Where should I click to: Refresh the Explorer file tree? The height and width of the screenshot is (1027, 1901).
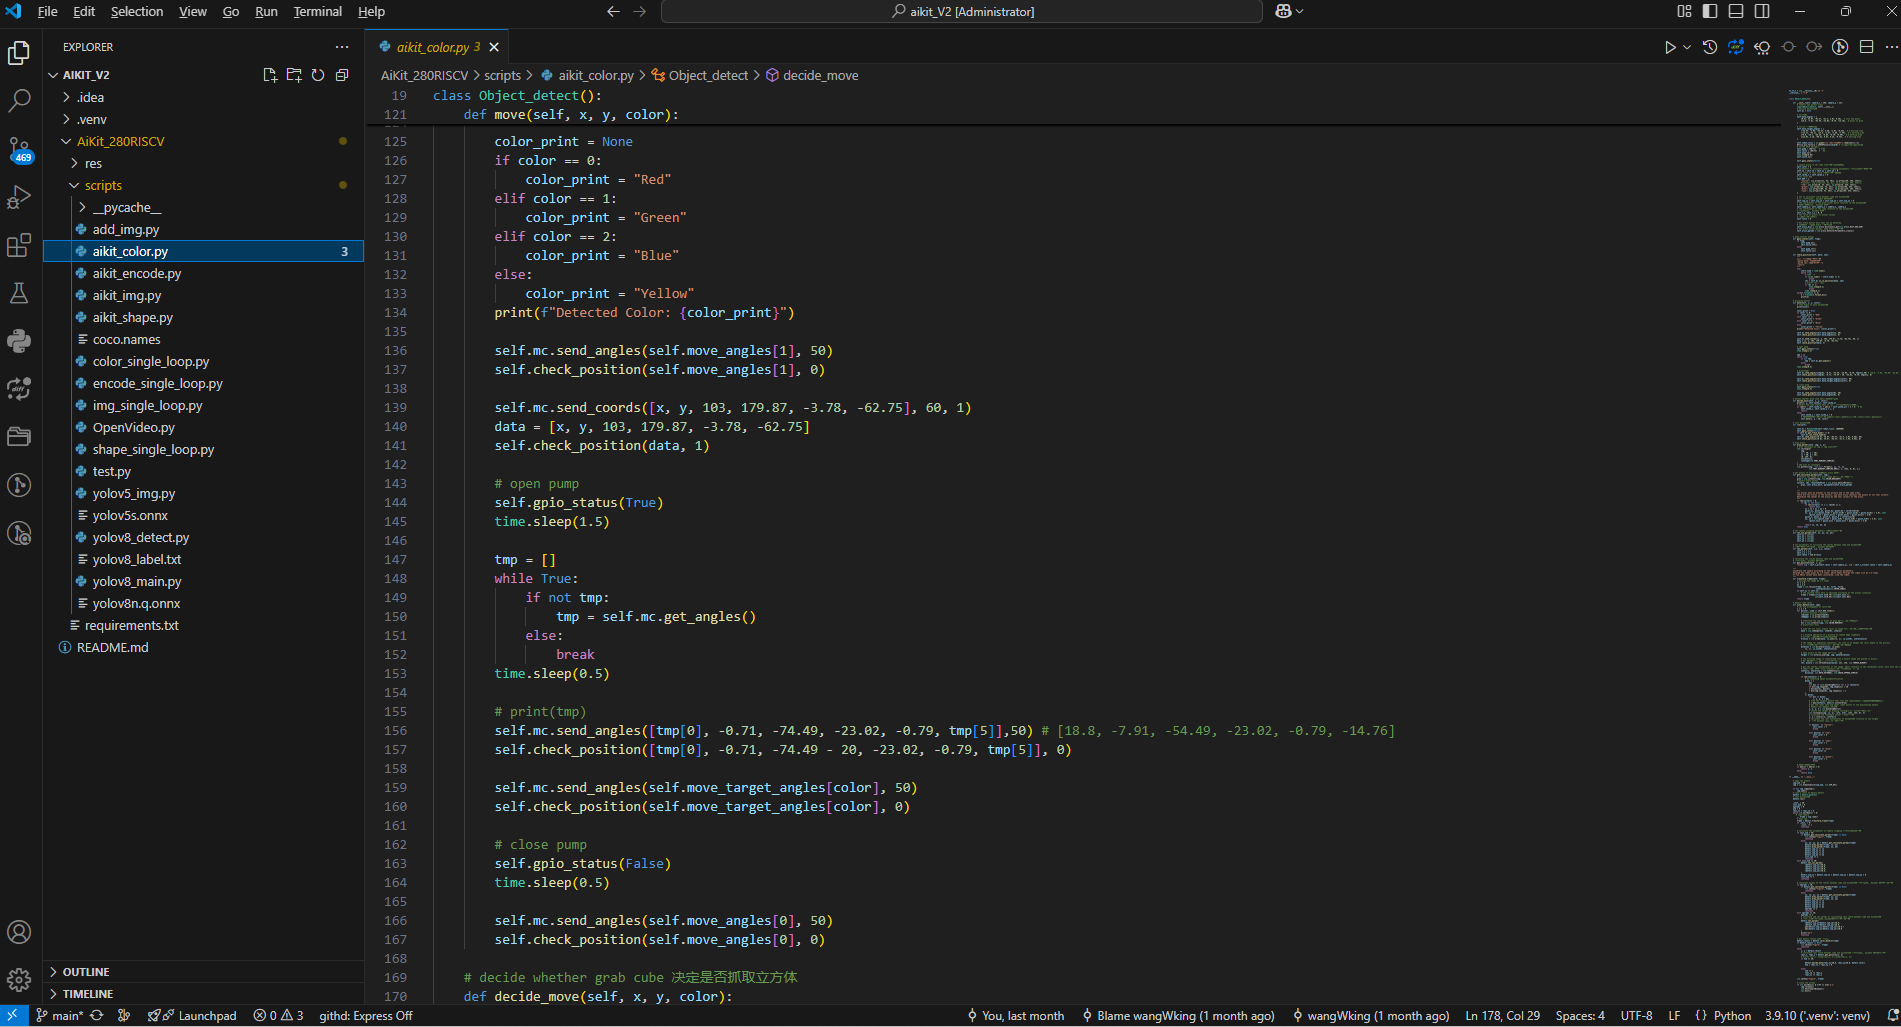point(318,75)
